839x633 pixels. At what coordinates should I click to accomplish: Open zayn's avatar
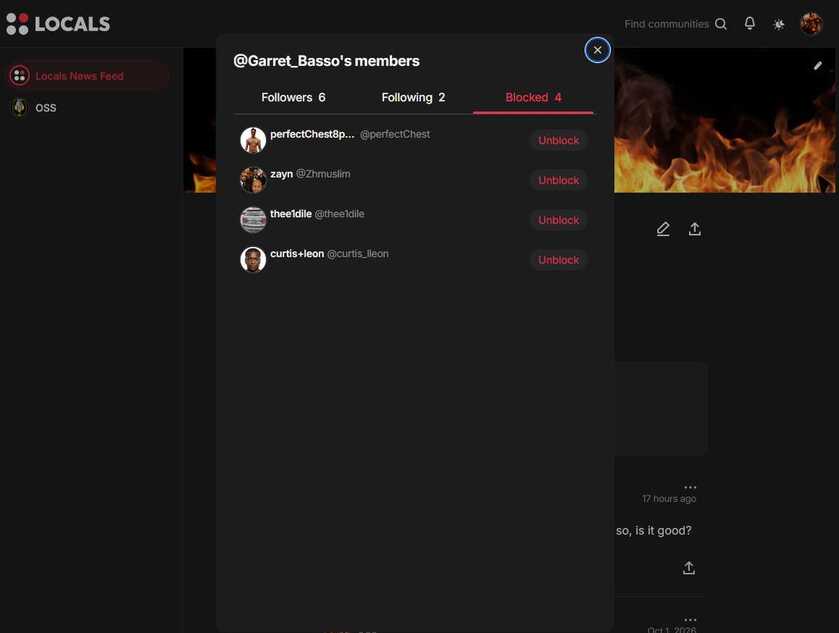[253, 180]
